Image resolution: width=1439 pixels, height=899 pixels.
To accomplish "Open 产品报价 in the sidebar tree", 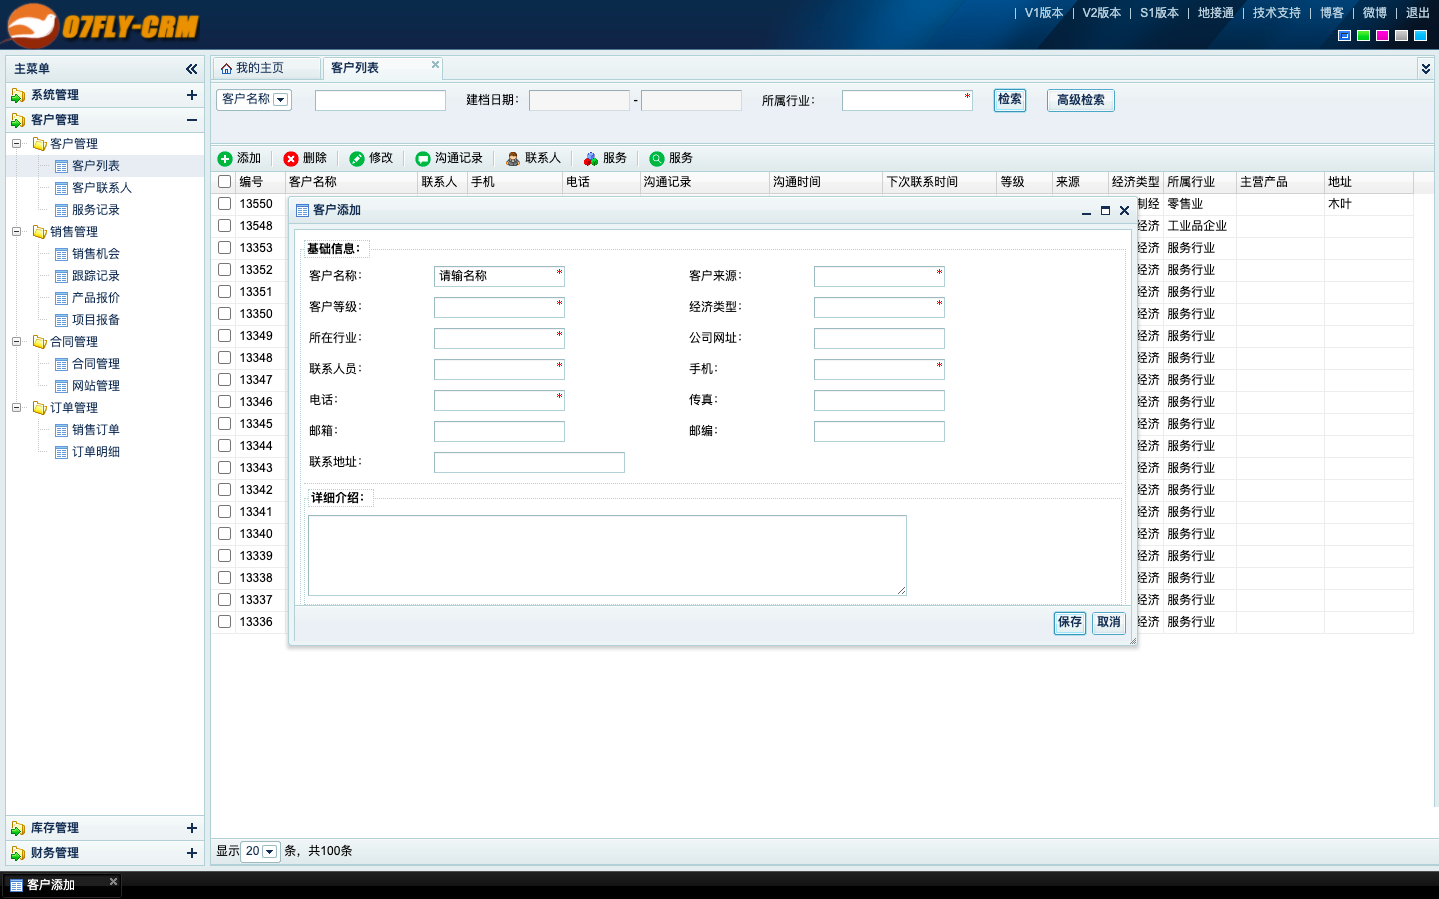I will pyautogui.click(x=96, y=298).
